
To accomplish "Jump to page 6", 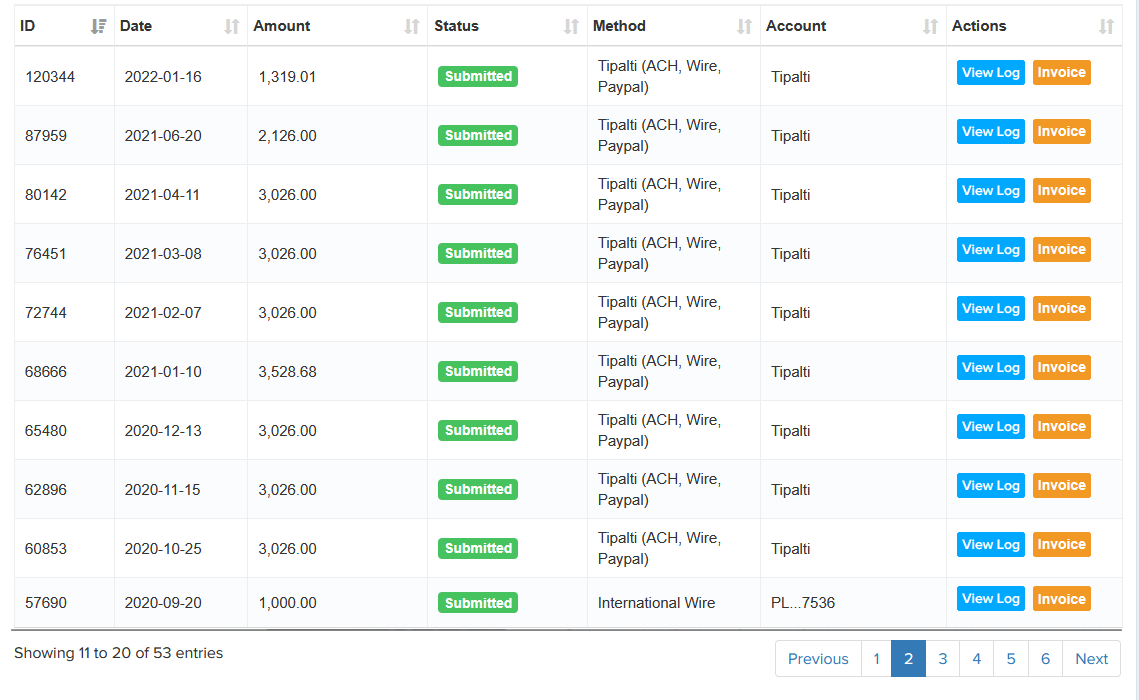I will click(1045, 659).
